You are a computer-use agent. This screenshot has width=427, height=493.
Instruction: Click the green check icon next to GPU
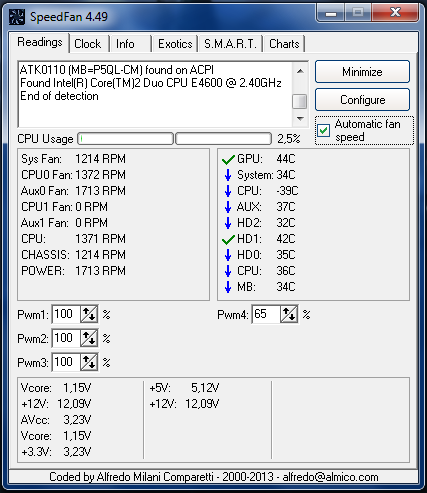pos(228,159)
